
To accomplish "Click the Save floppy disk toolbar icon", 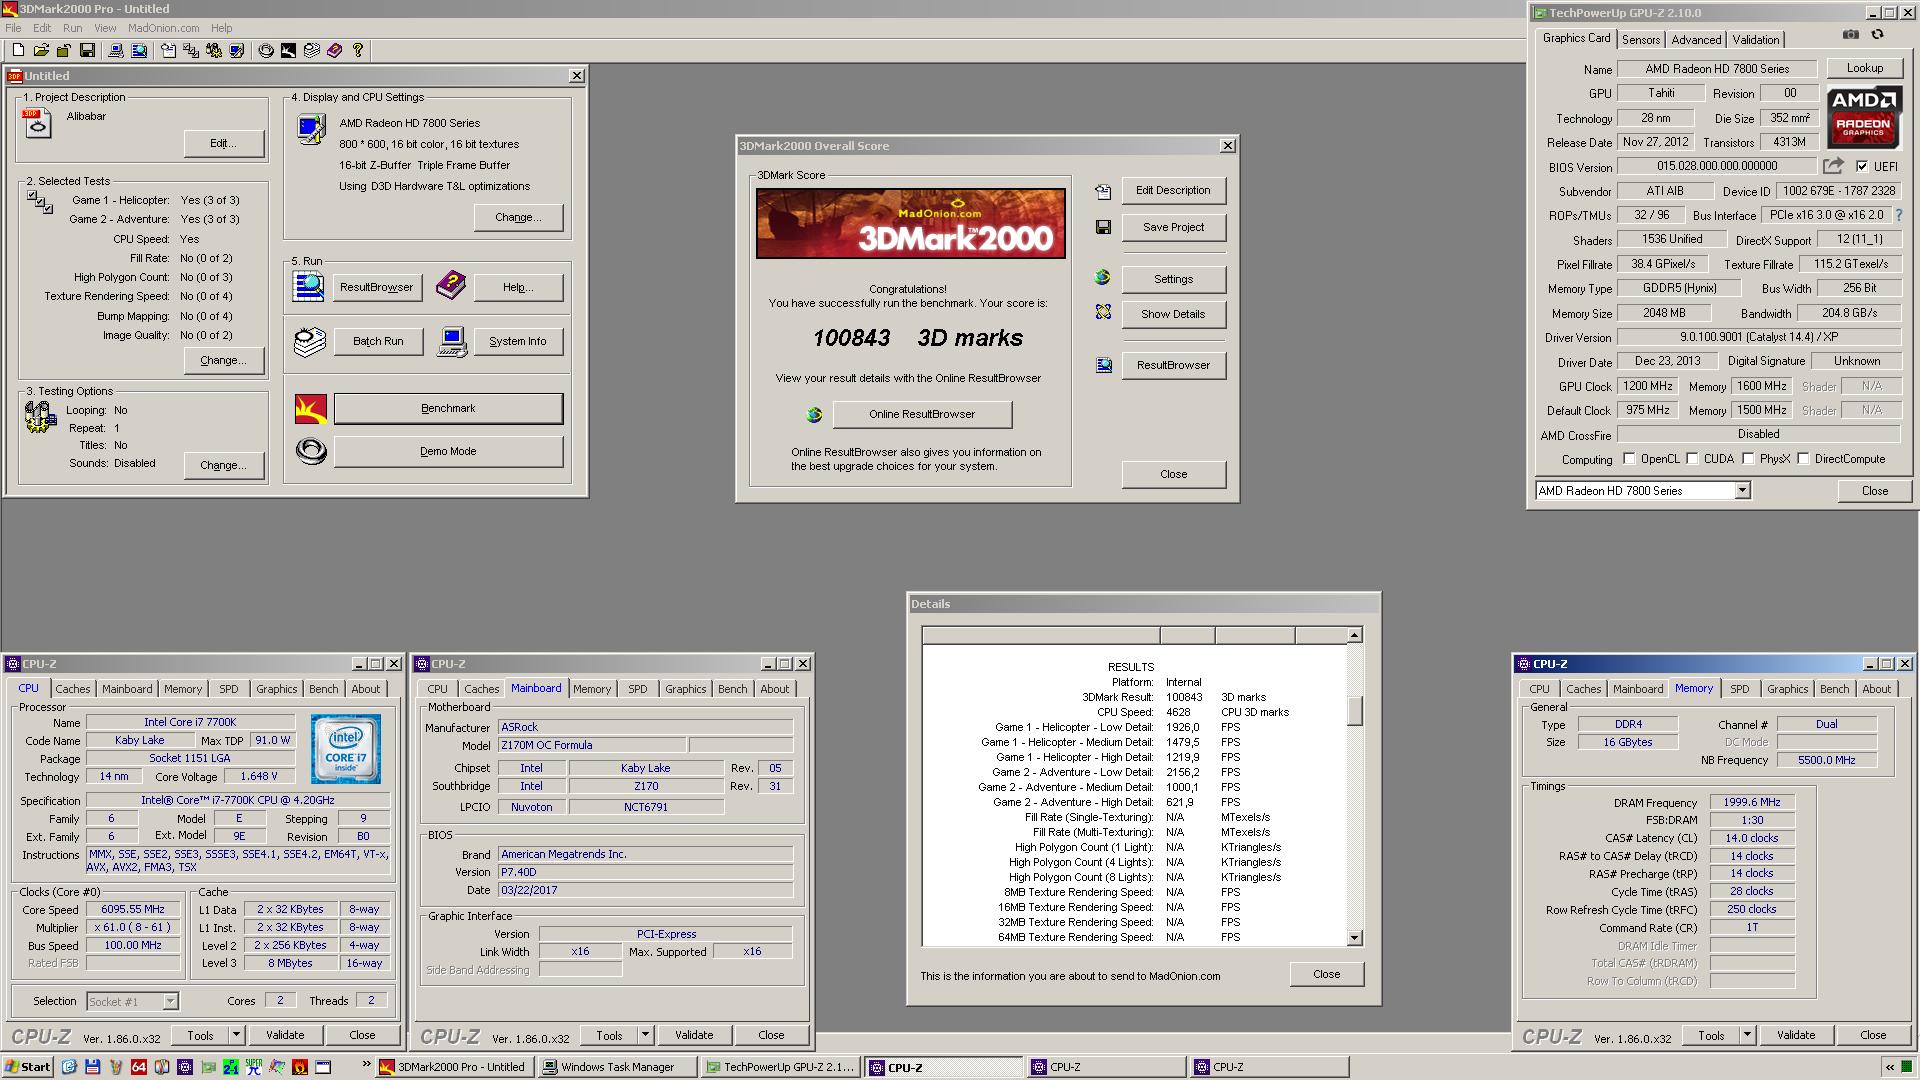I will pos(87,50).
